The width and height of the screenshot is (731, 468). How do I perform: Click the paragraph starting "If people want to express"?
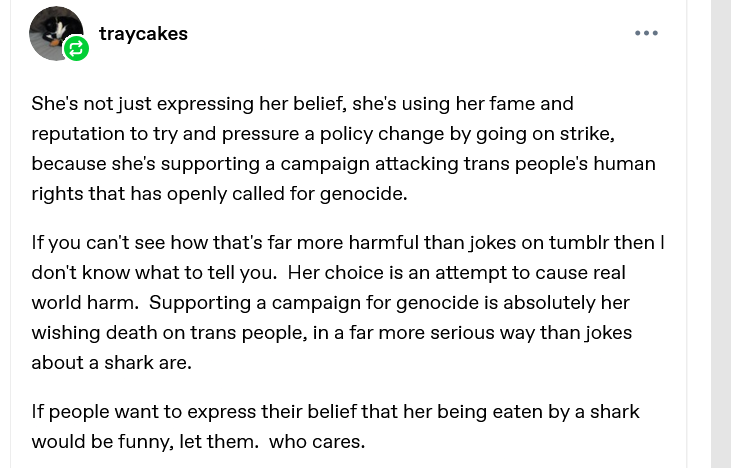335,426
